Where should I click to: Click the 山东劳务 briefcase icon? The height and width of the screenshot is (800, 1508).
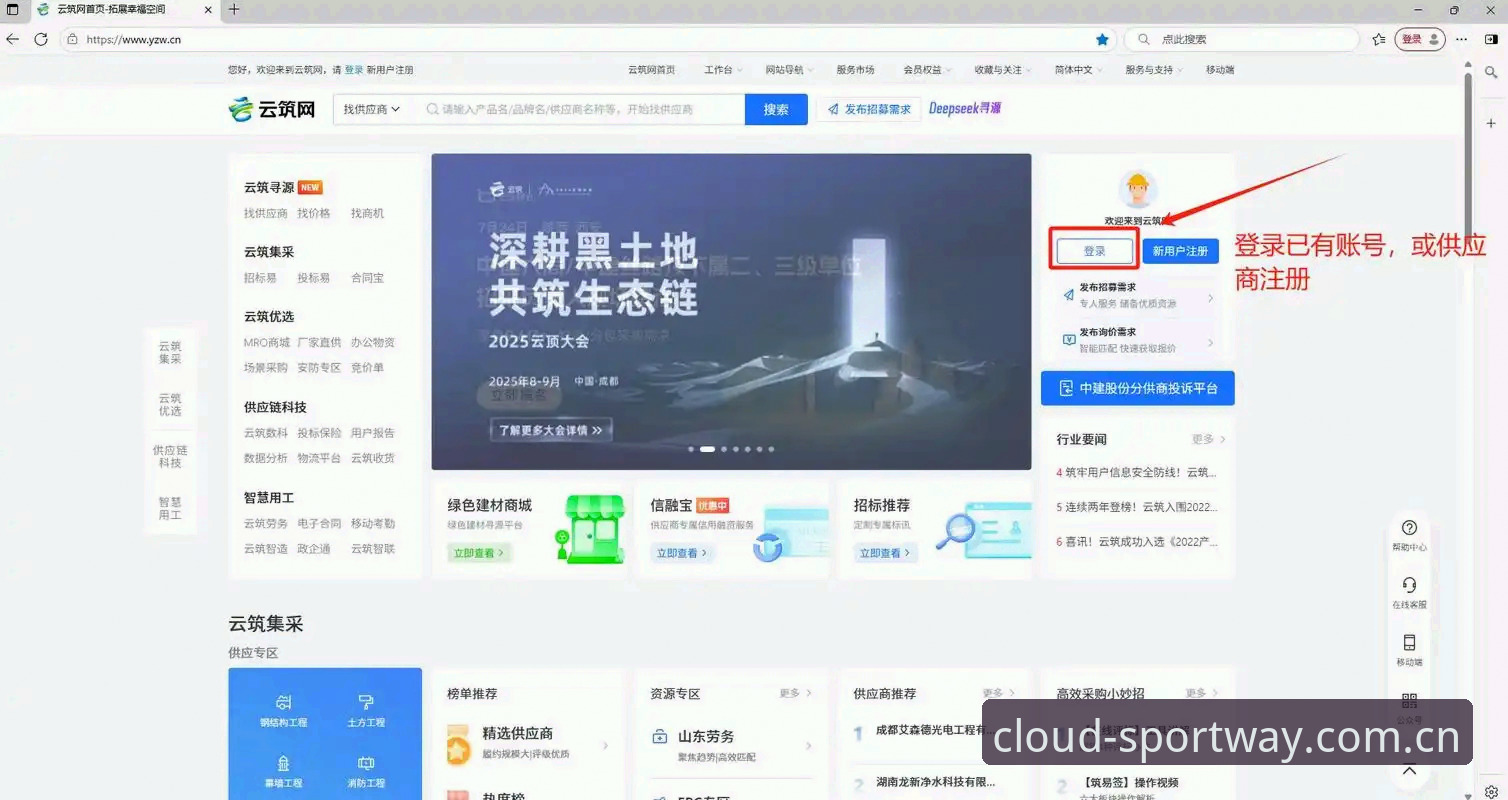pyautogui.click(x=660, y=737)
